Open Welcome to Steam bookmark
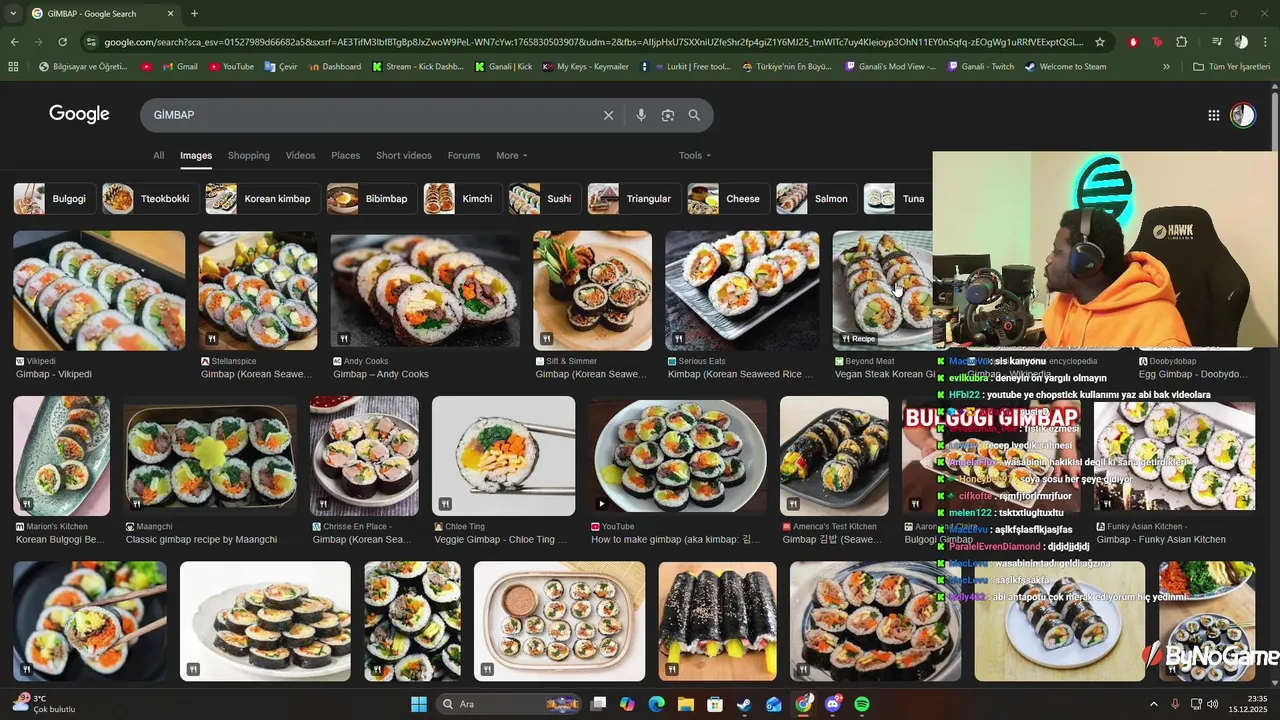Image resolution: width=1280 pixels, height=720 pixels. pos(1065,67)
